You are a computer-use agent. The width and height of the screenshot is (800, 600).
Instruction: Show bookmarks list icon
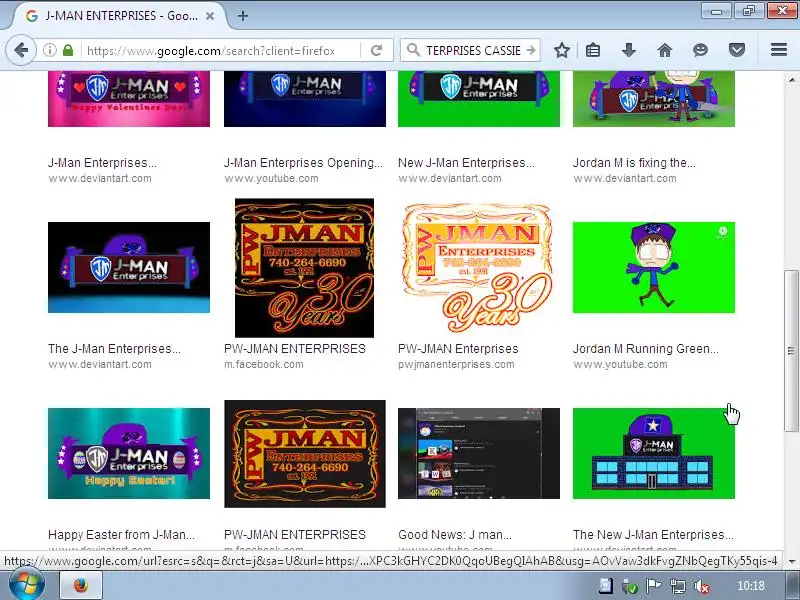(x=593, y=50)
